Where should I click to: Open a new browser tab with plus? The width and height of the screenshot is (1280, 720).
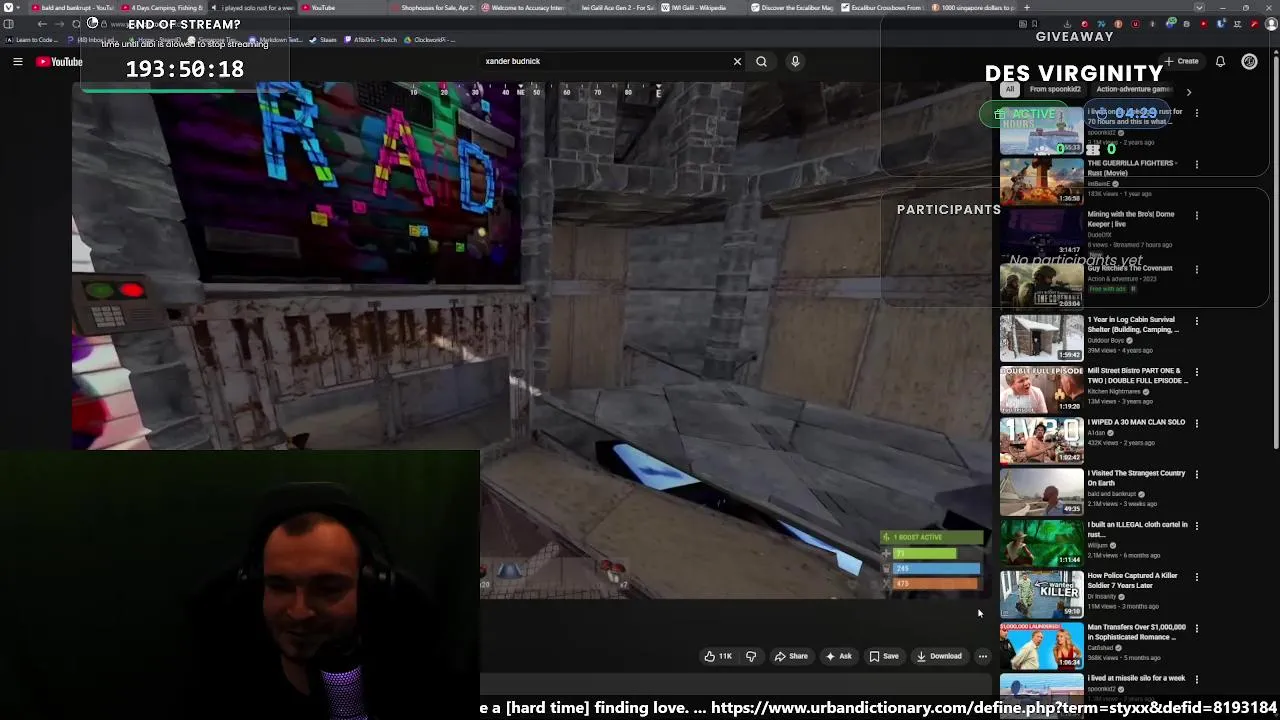pos(1026,8)
